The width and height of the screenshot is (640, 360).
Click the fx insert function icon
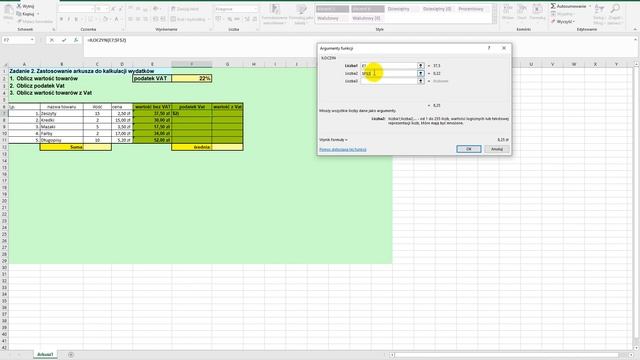(76, 40)
